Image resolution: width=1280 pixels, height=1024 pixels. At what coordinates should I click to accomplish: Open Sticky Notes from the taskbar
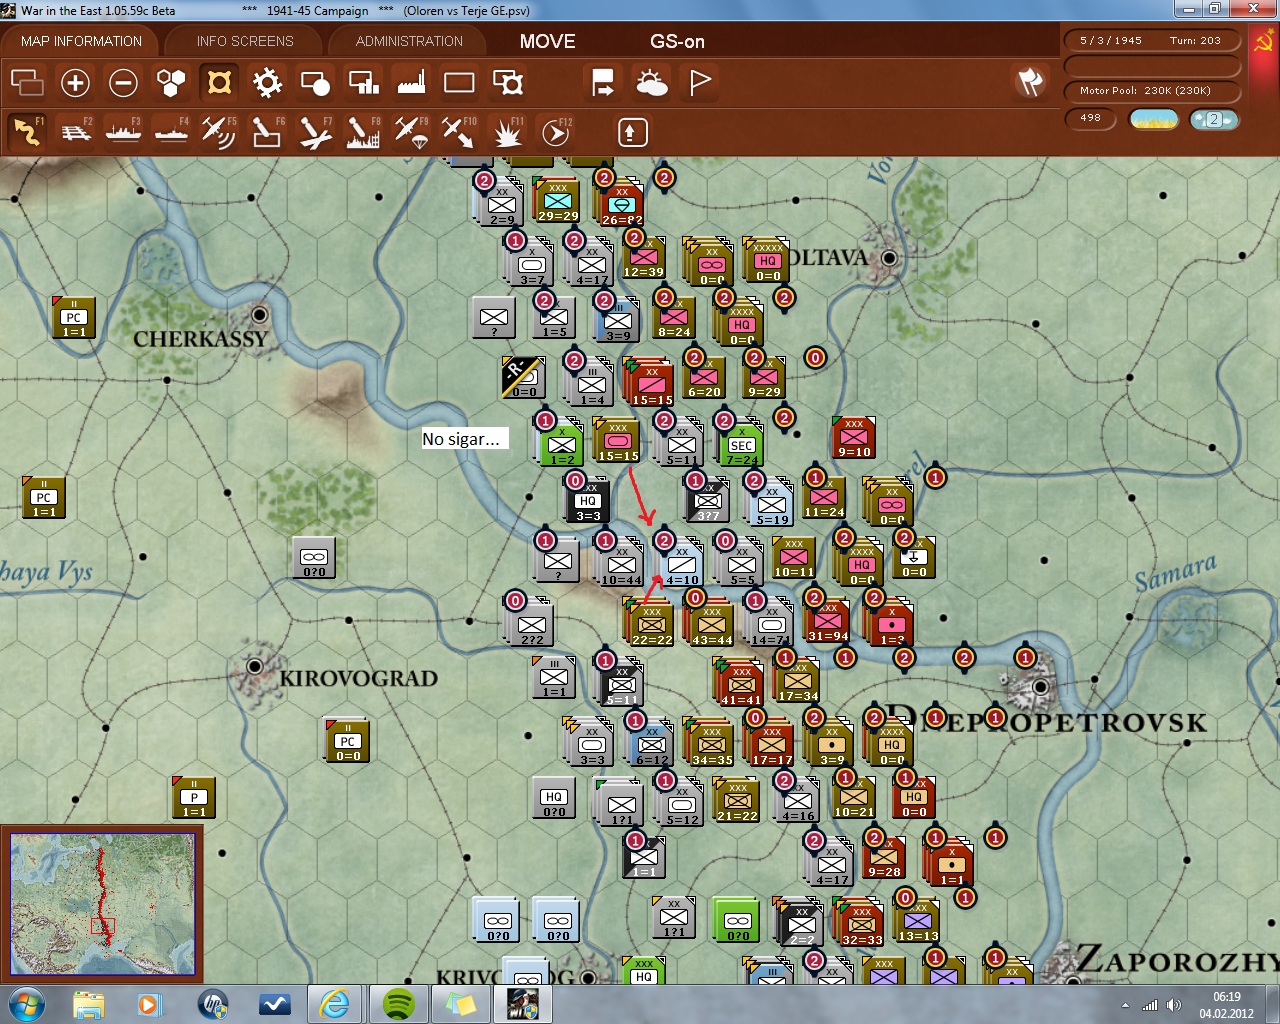459,1004
